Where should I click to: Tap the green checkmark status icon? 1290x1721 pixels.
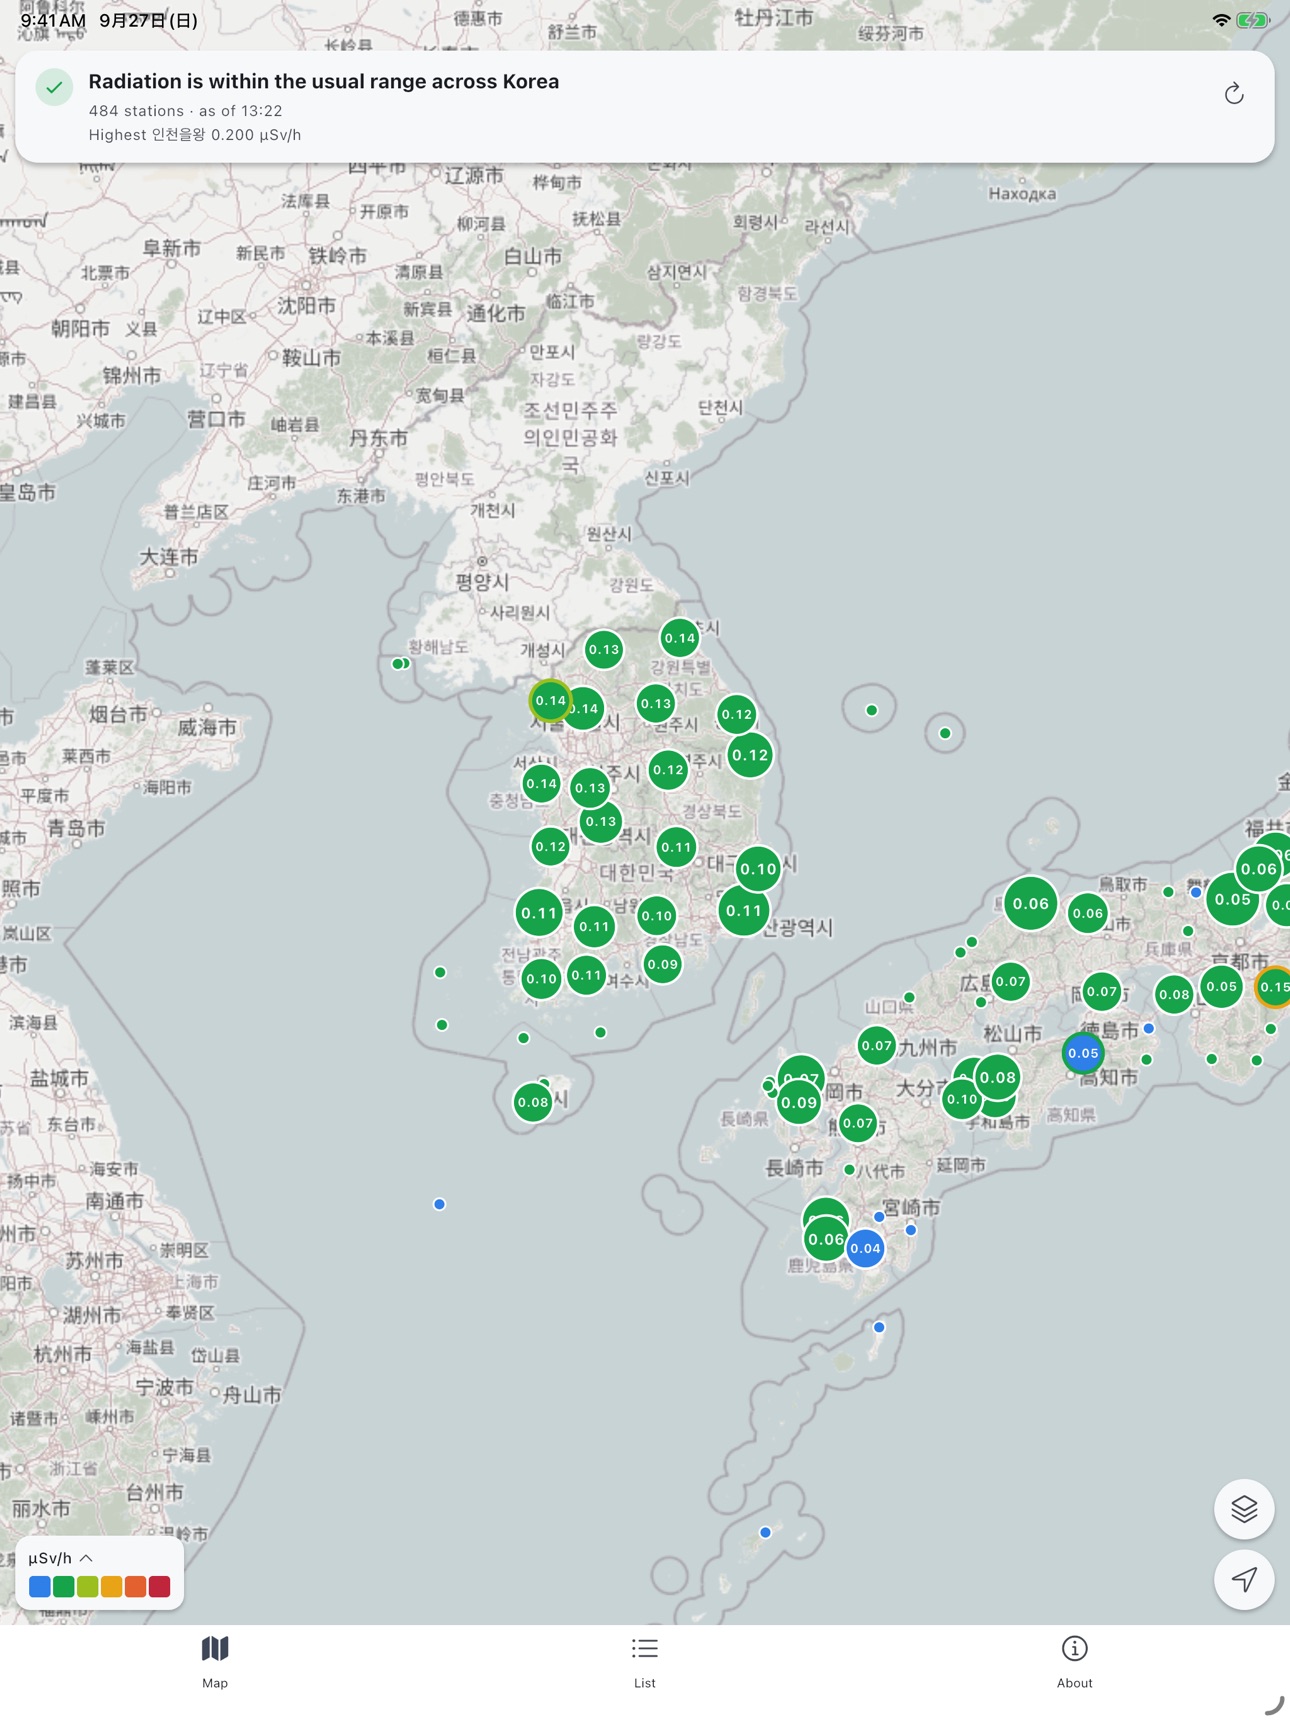(x=55, y=87)
